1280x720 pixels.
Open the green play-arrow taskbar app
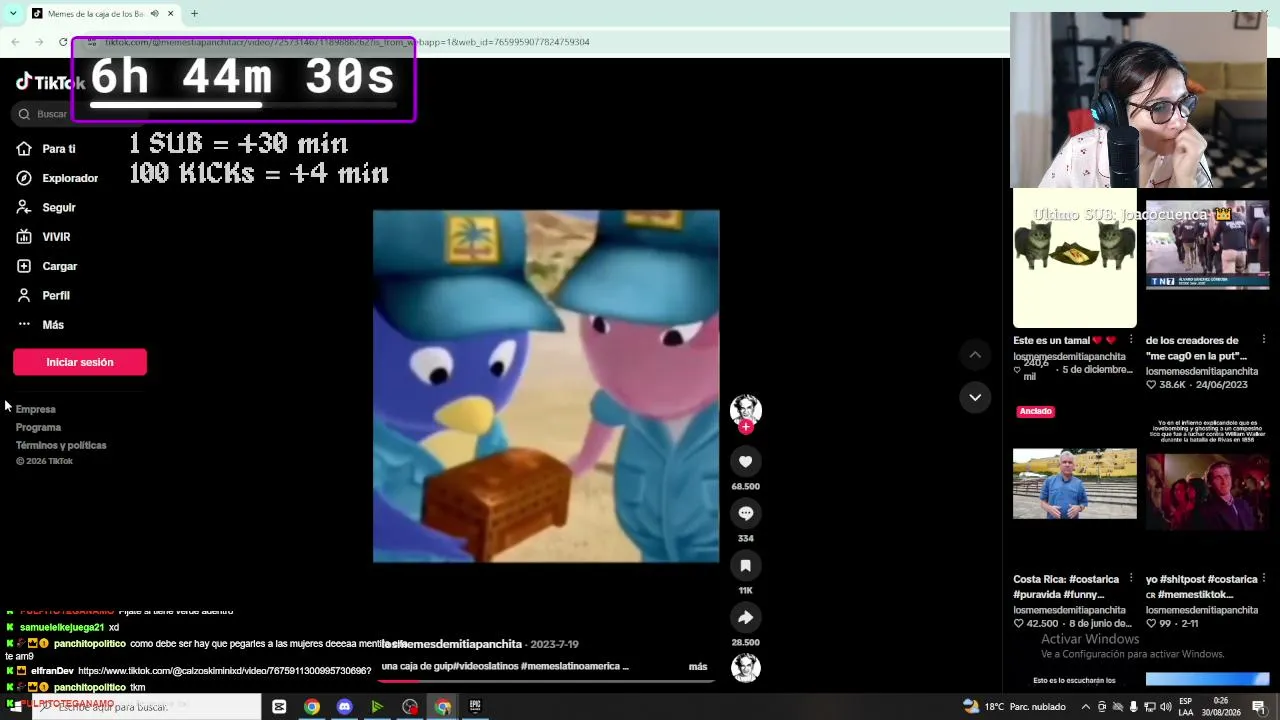(377, 707)
